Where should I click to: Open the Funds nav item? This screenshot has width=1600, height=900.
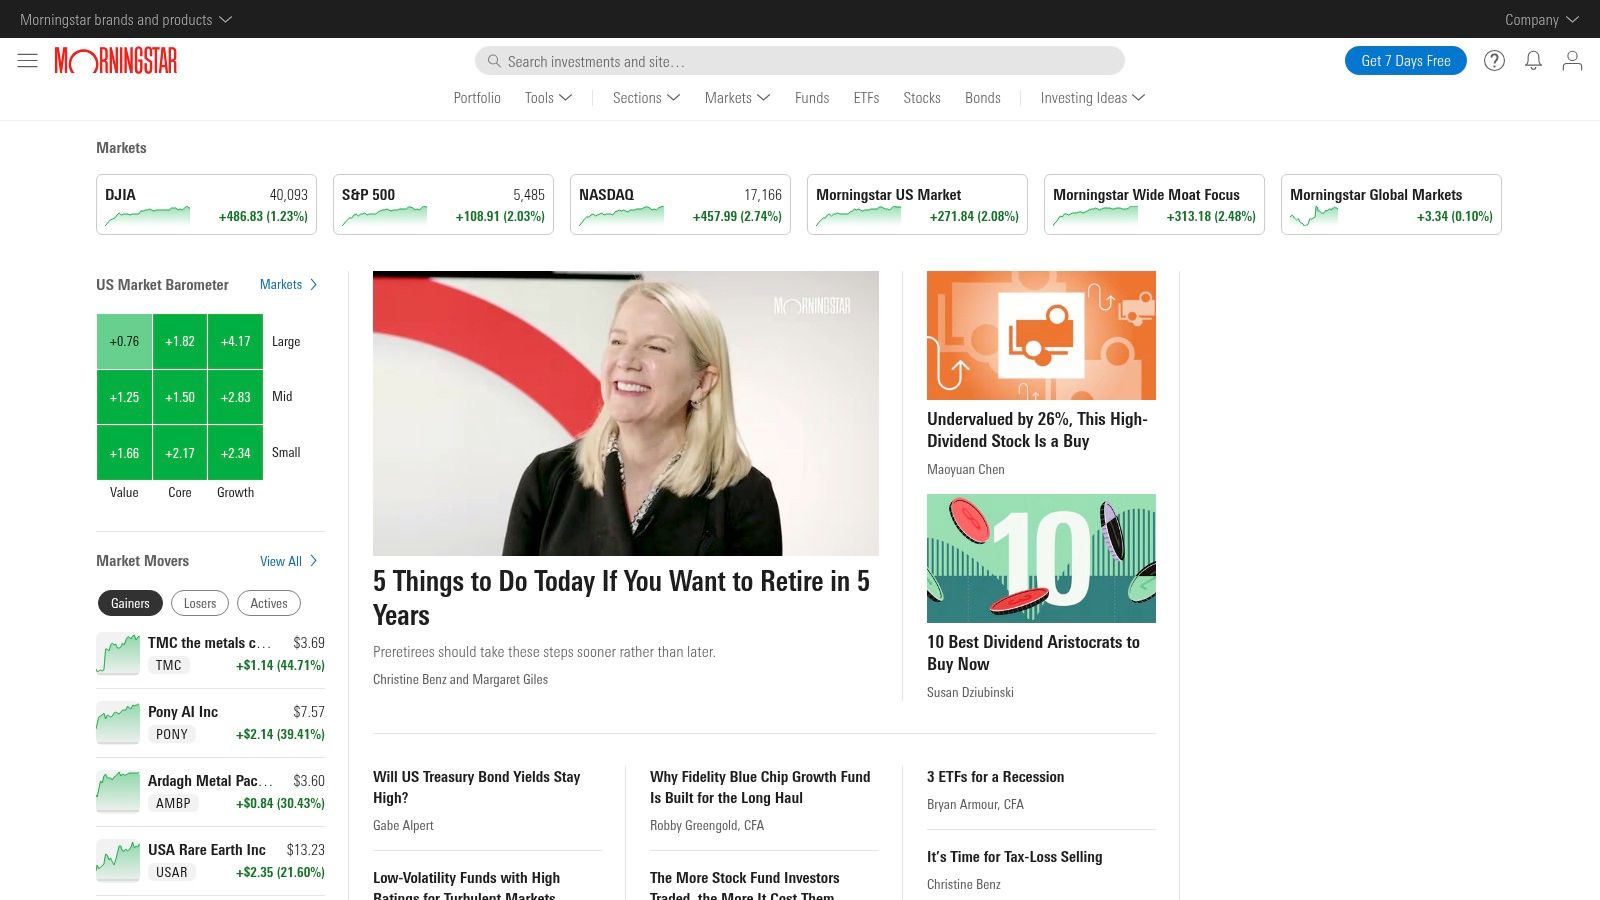(812, 98)
